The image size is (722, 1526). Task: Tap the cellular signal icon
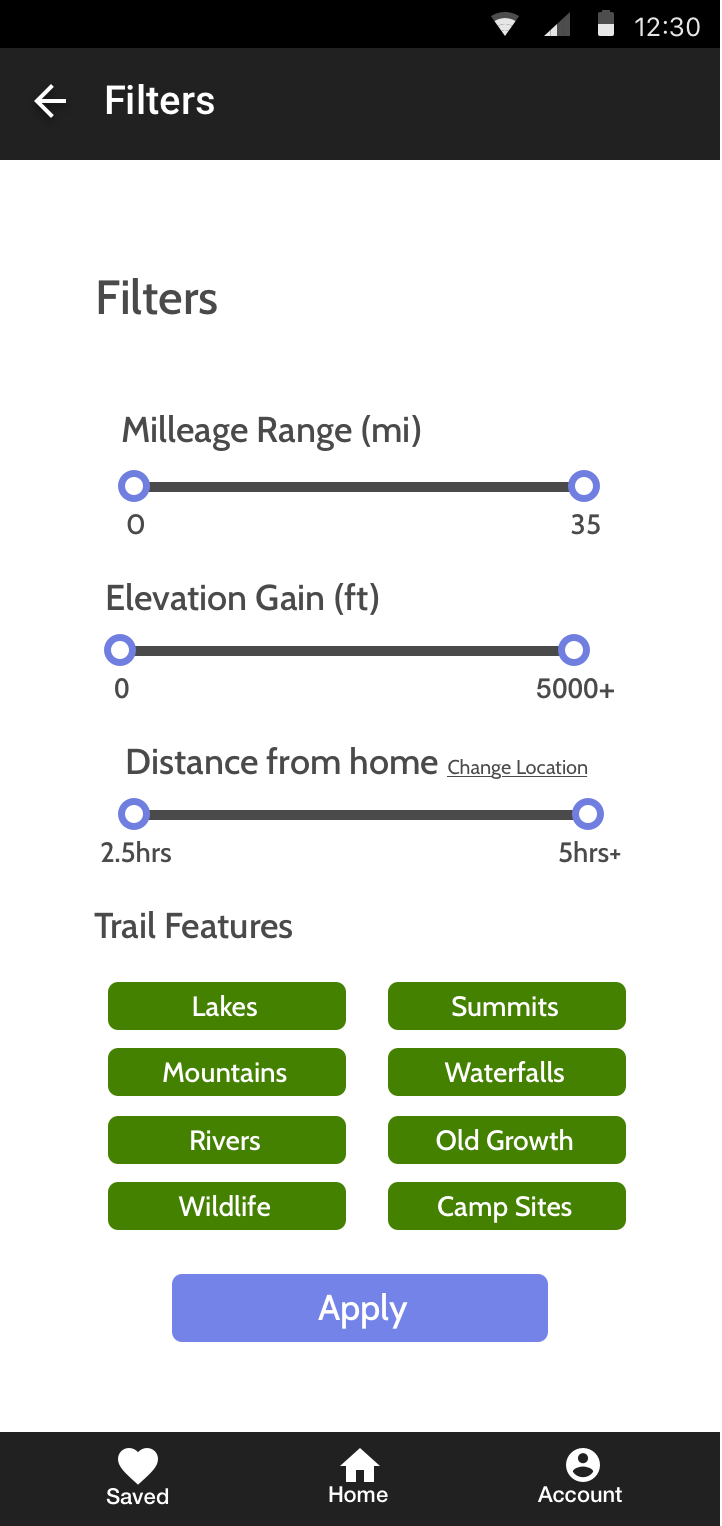click(557, 25)
